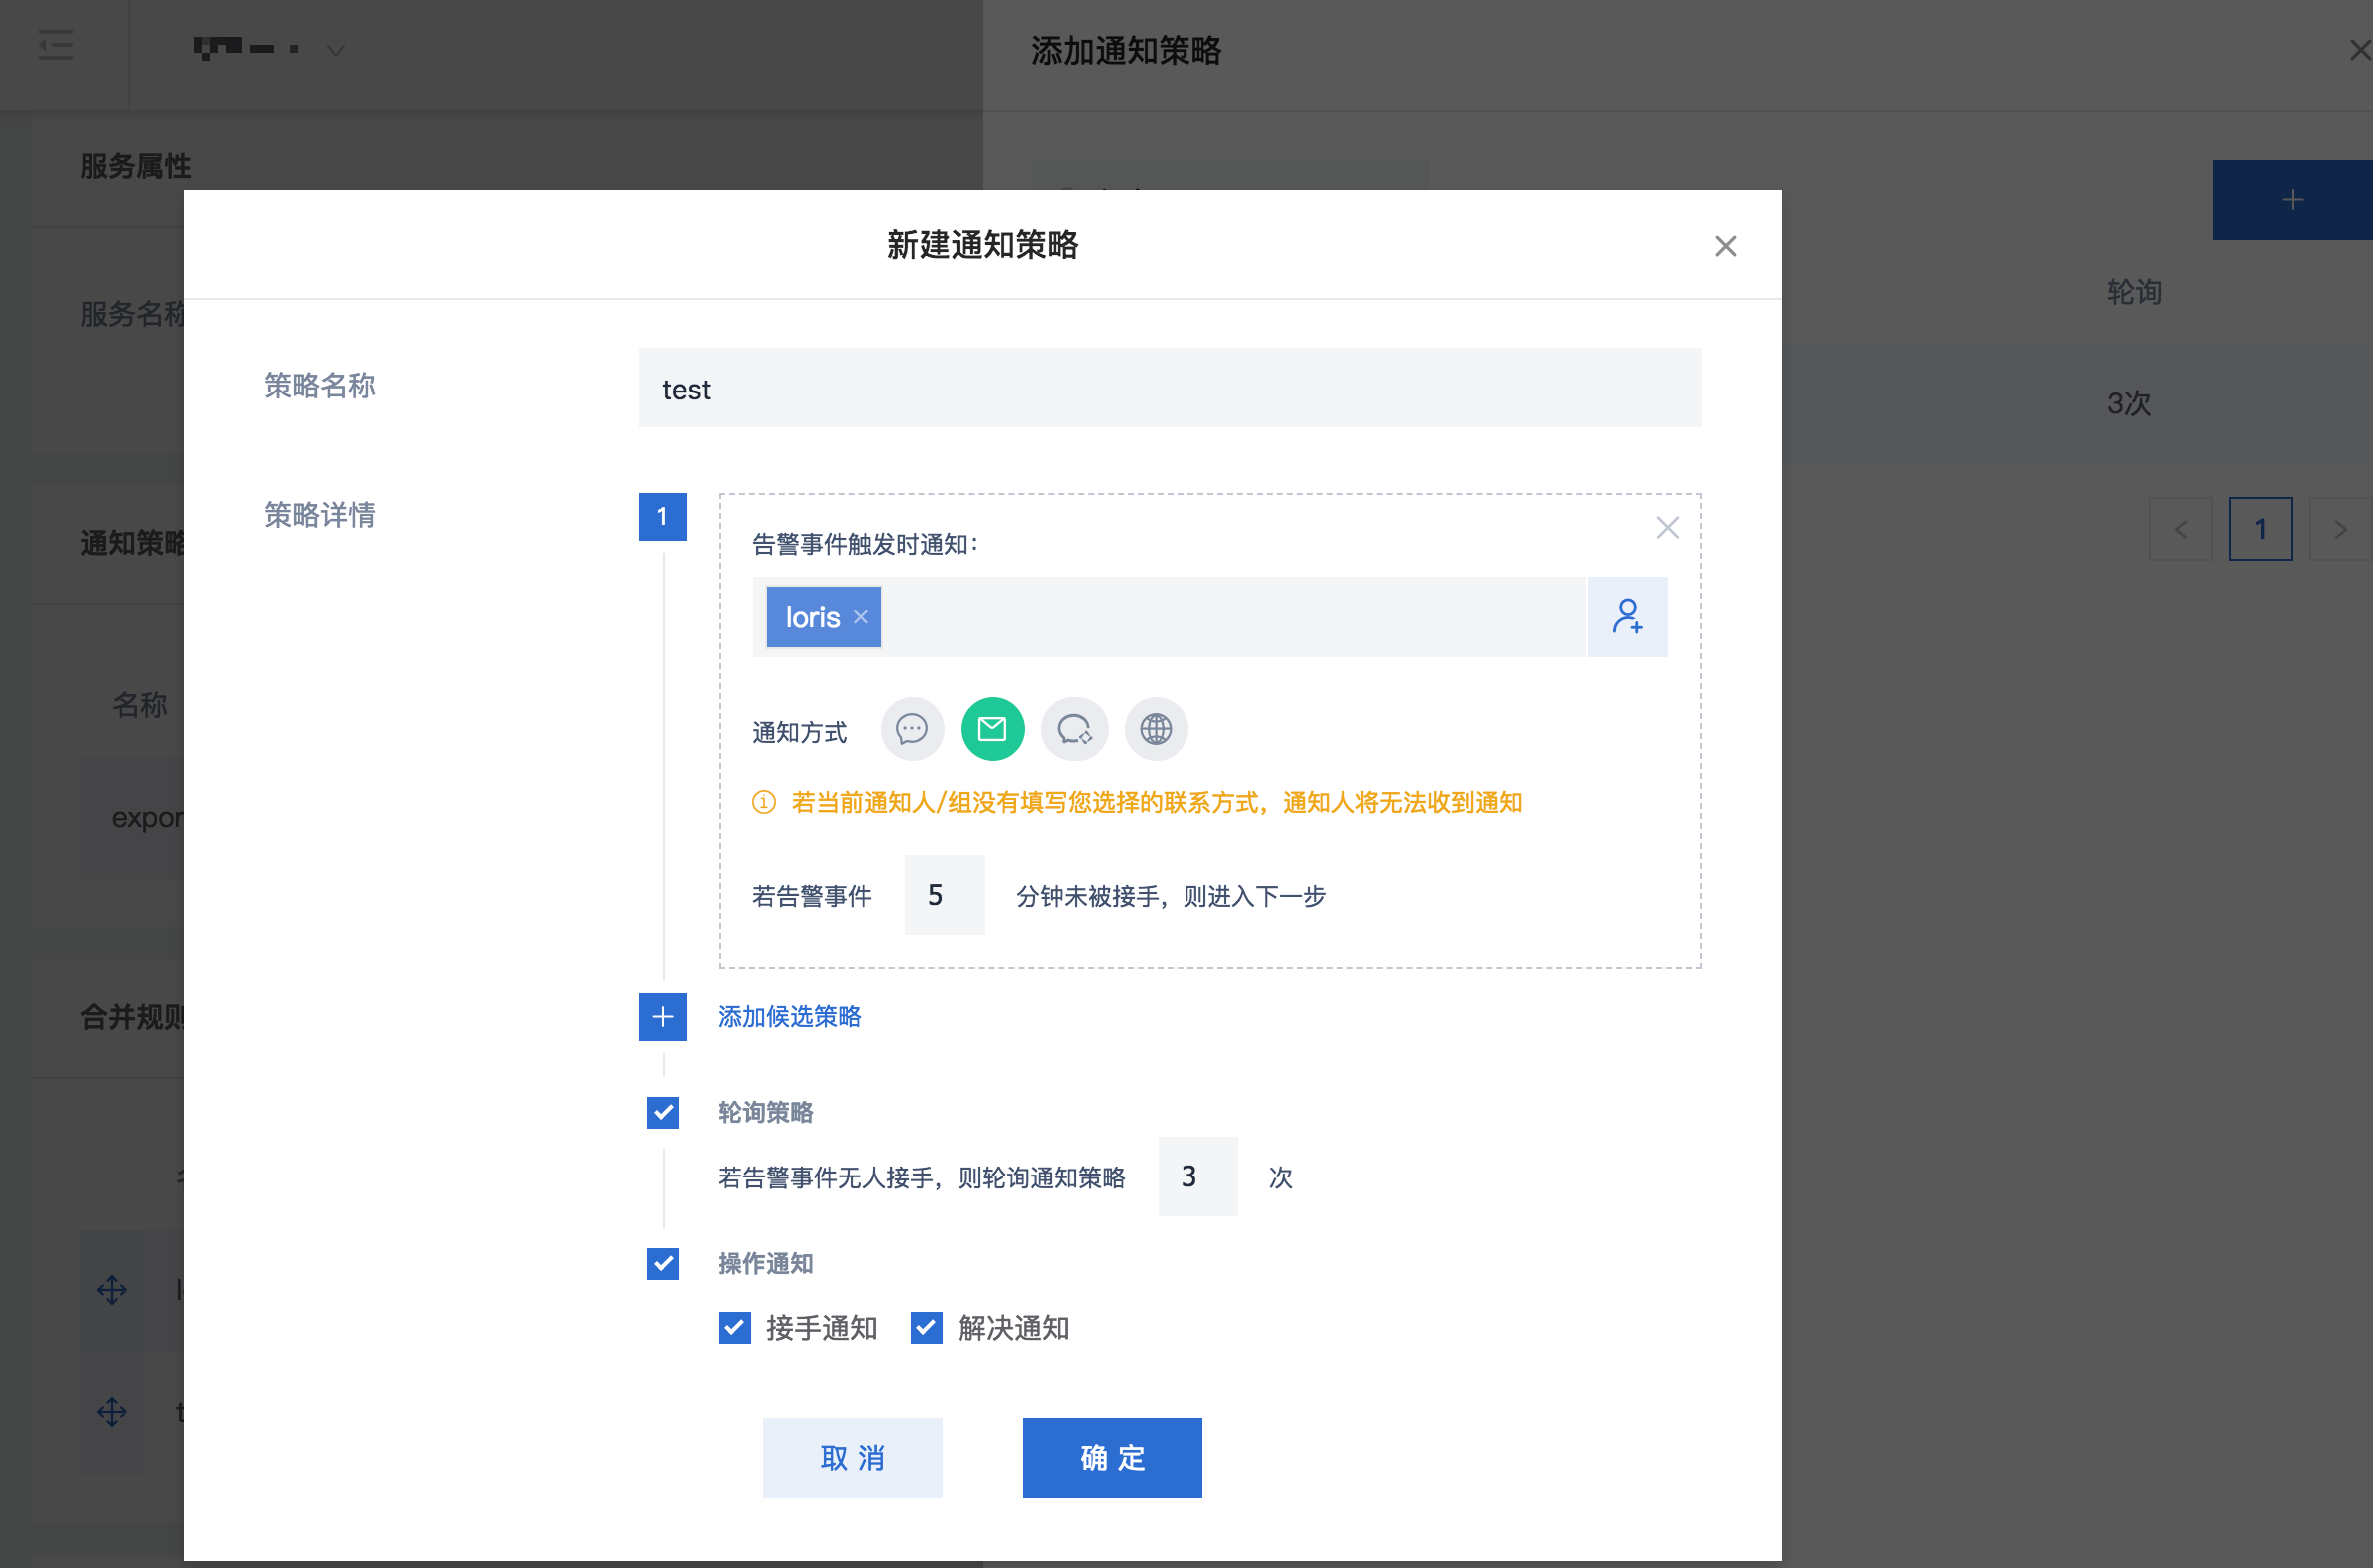Click 添加候选策略 link
The width and height of the screenshot is (2373, 1568).
pyautogui.click(x=789, y=1017)
